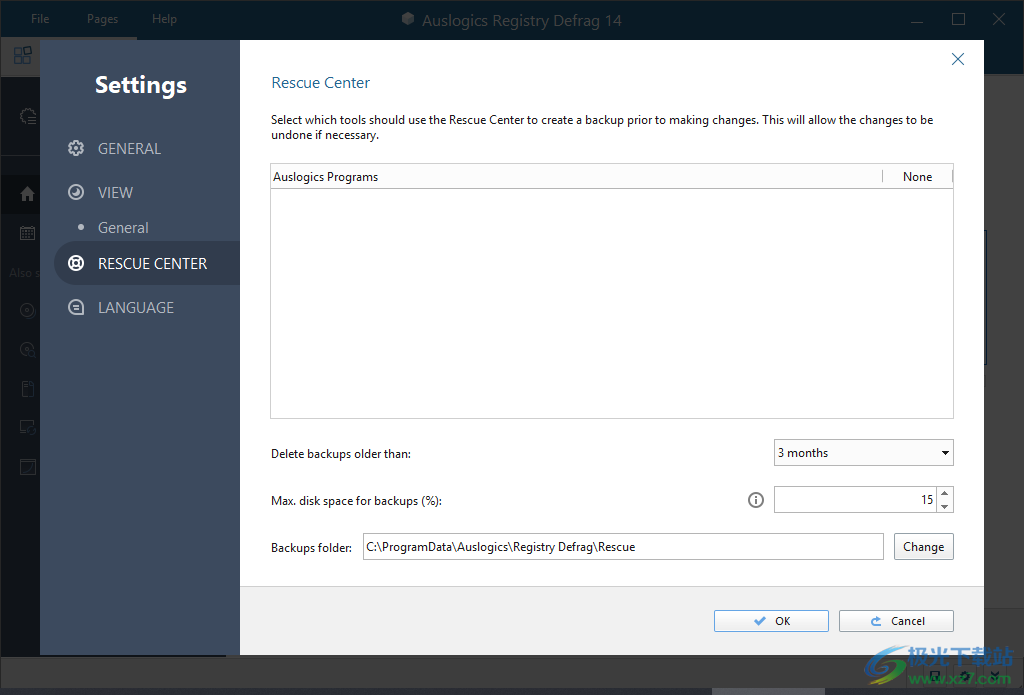Click the gear icon beside GENERAL
1024x695 pixels.
pos(76,148)
